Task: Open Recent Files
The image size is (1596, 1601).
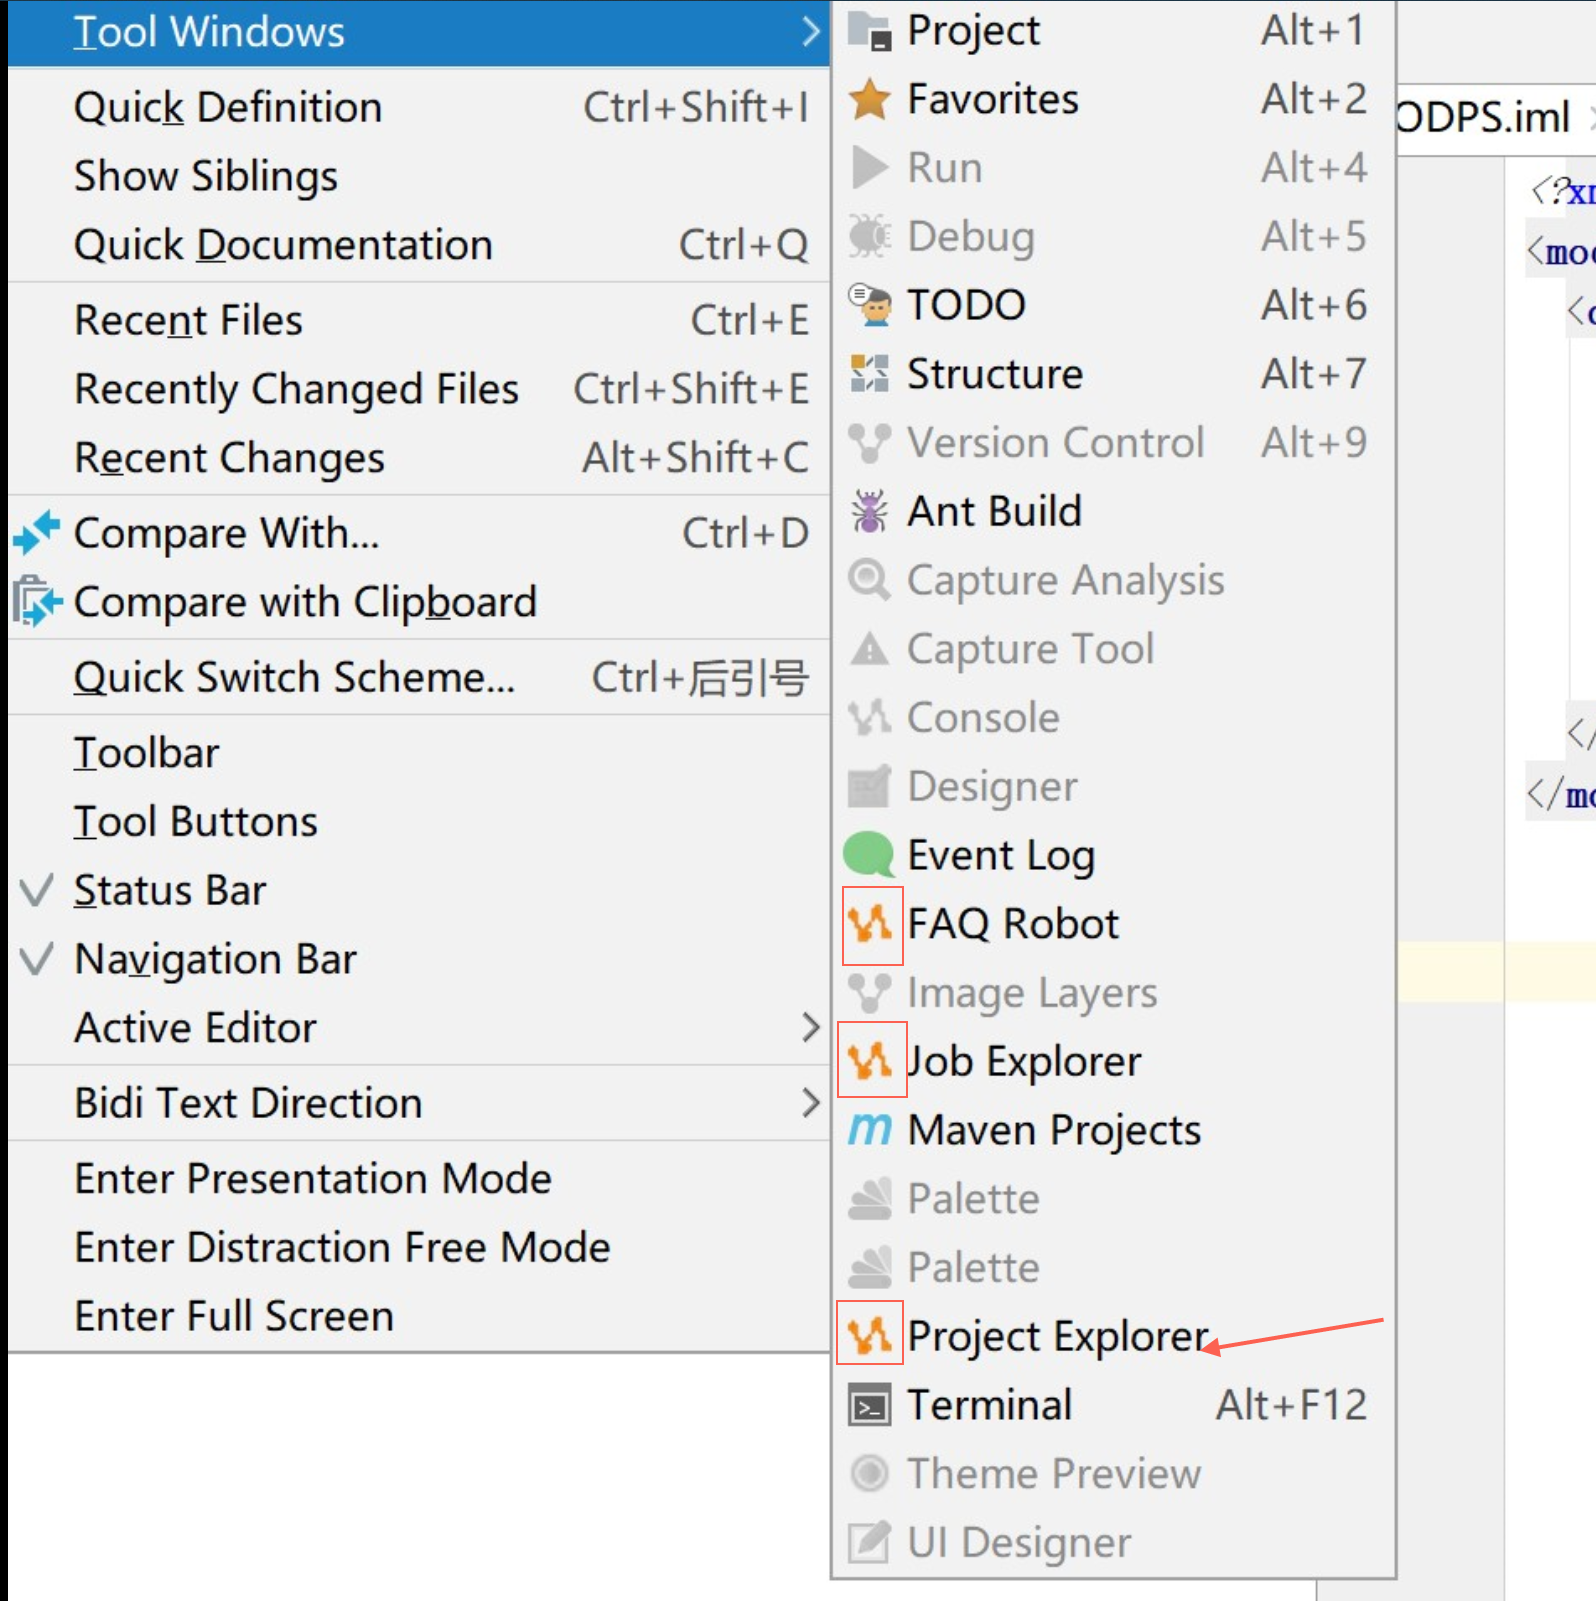Action: [419, 321]
